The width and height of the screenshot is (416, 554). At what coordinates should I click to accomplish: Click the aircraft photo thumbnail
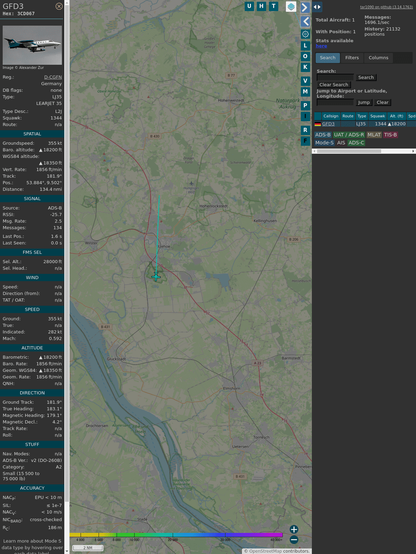32,45
